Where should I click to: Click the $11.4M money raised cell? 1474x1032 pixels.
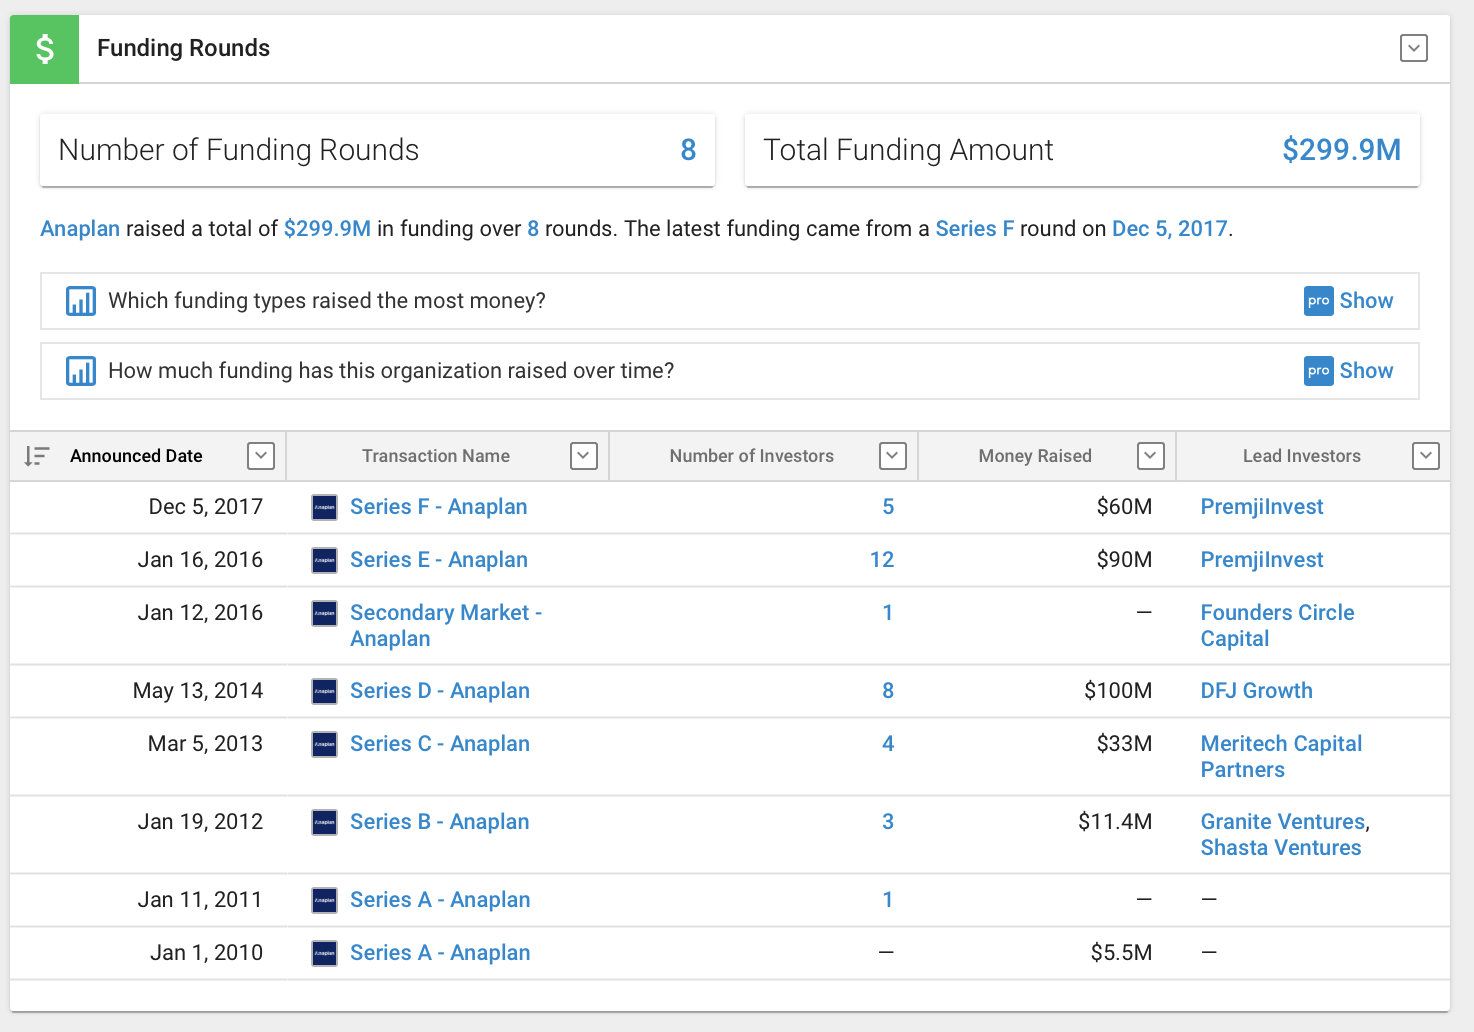point(1115,822)
